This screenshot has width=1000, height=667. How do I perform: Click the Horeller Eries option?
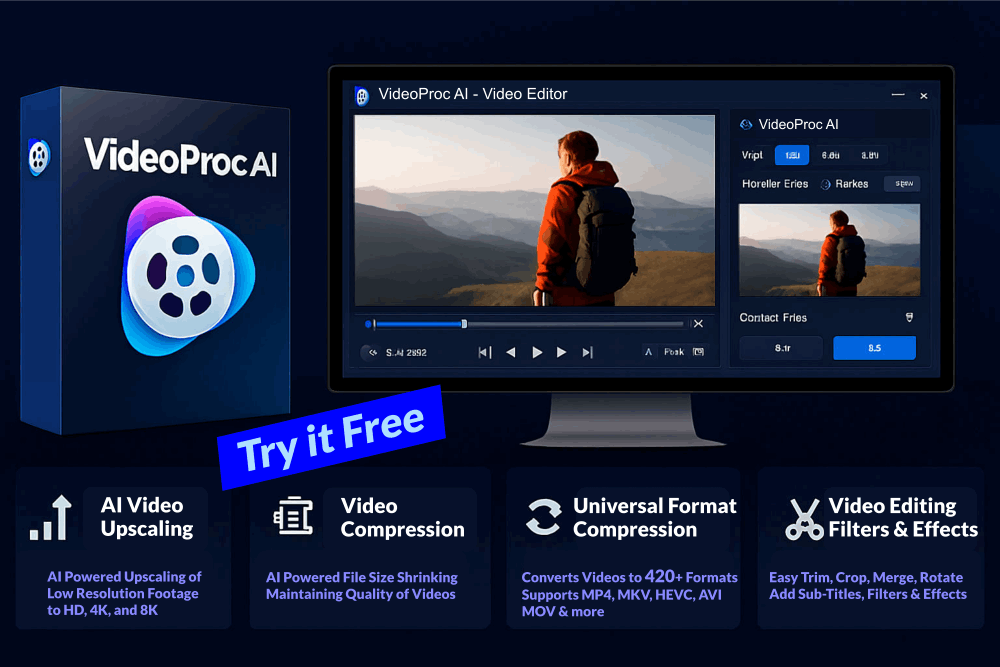(x=775, y=184)
